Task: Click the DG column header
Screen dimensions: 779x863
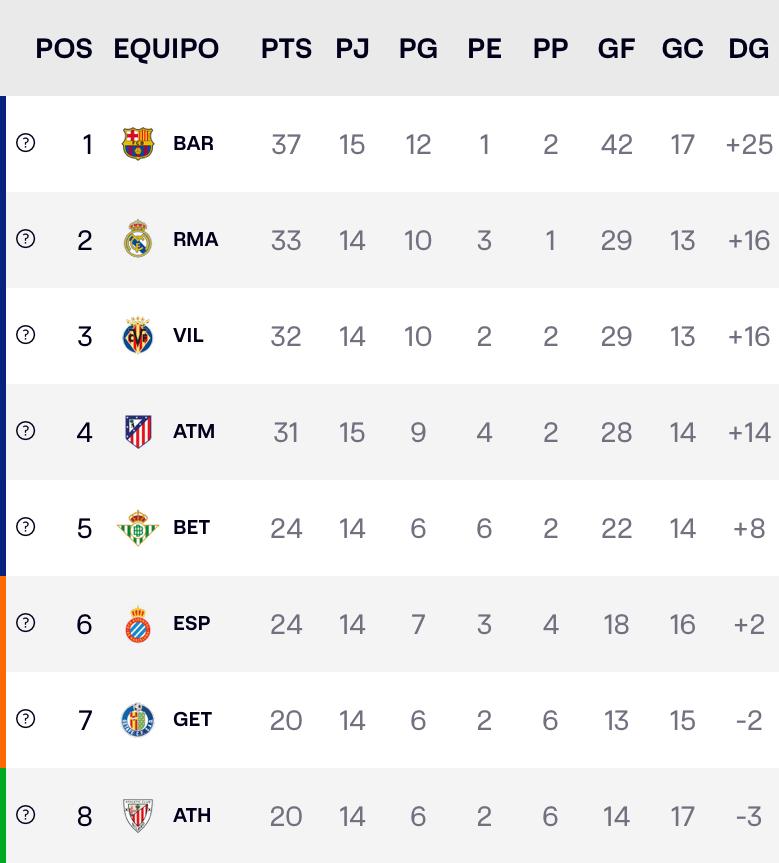Action: click(748, 49)
